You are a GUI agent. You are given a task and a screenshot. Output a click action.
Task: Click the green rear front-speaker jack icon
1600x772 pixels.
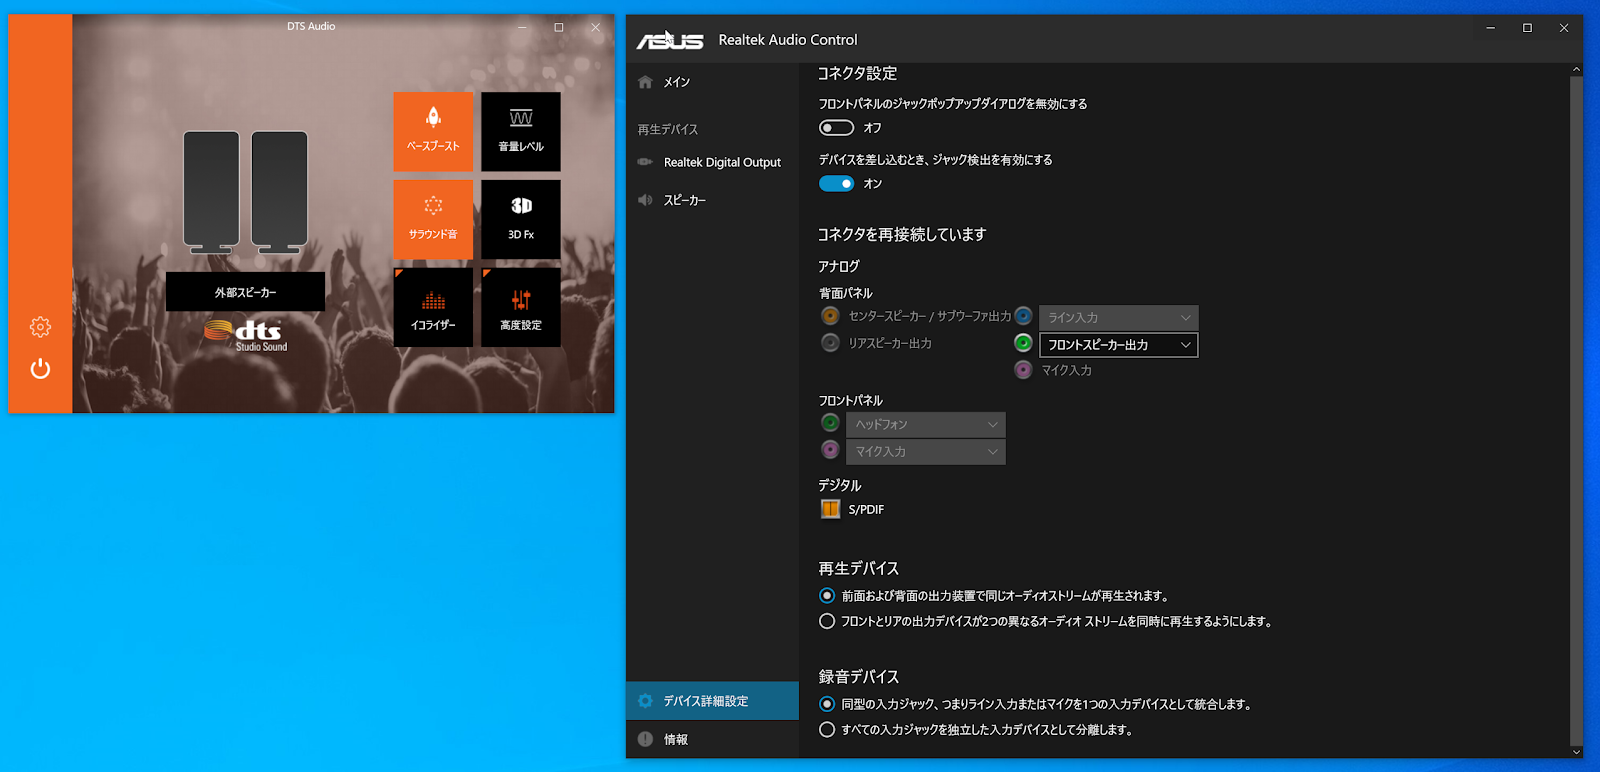click(1023, 343)
